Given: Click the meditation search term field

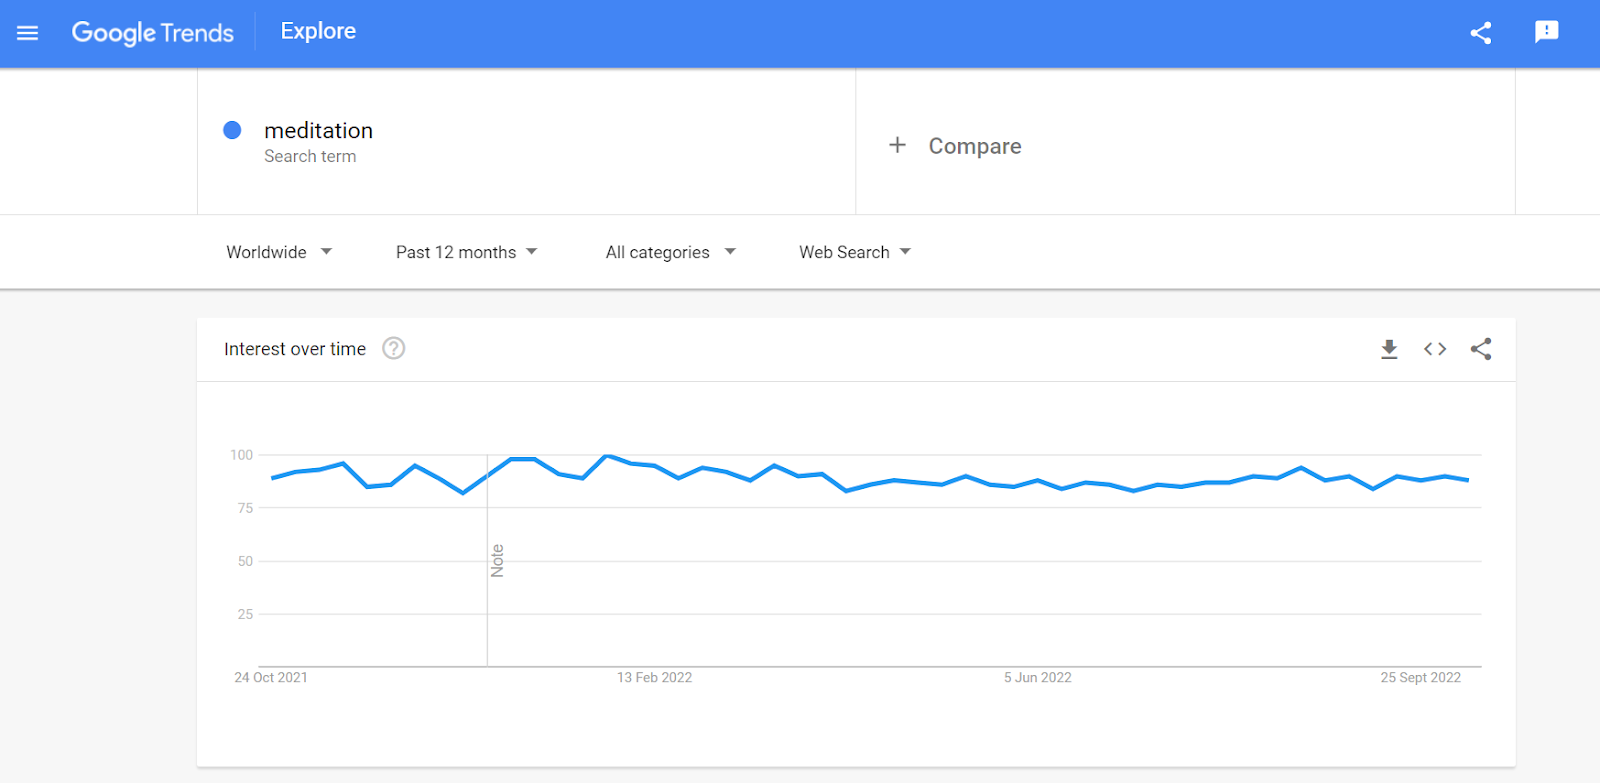Looking at the screenshot, I should (319, 131).
